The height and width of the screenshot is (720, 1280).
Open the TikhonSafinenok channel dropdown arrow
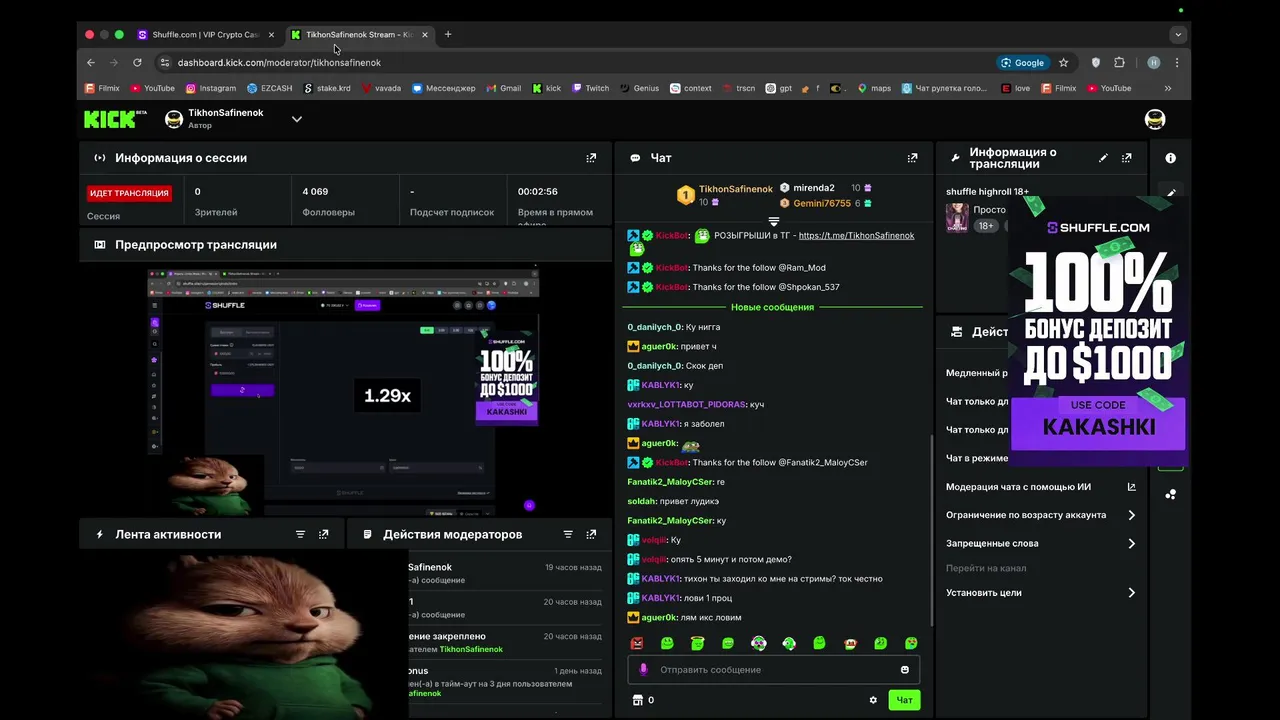[x=296, y=119]
